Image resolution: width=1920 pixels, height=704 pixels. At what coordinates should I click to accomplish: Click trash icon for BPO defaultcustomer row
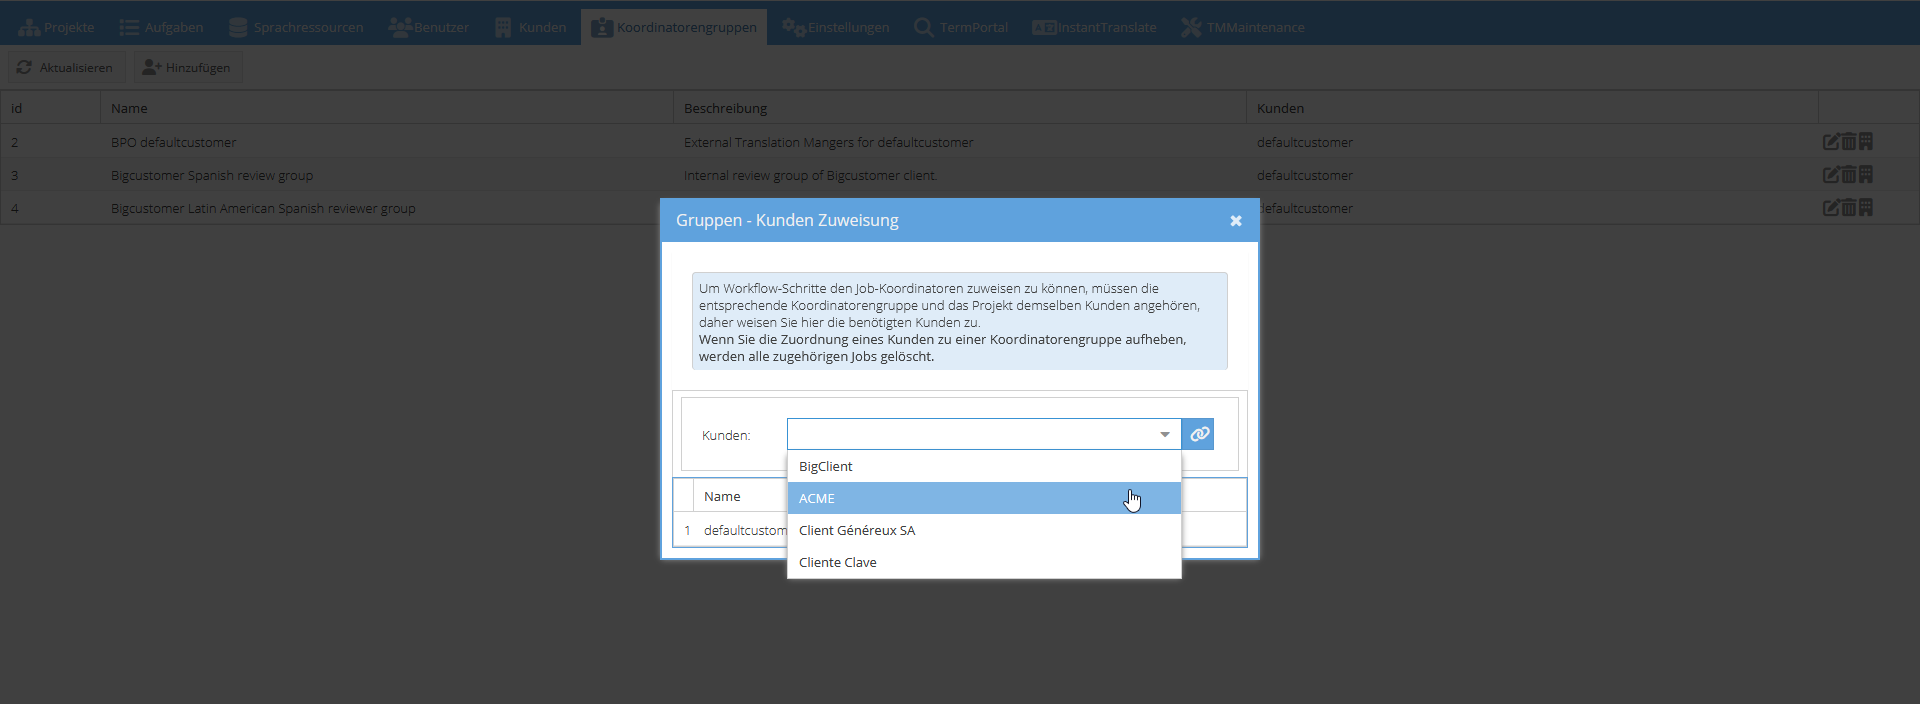[1848, 142]
